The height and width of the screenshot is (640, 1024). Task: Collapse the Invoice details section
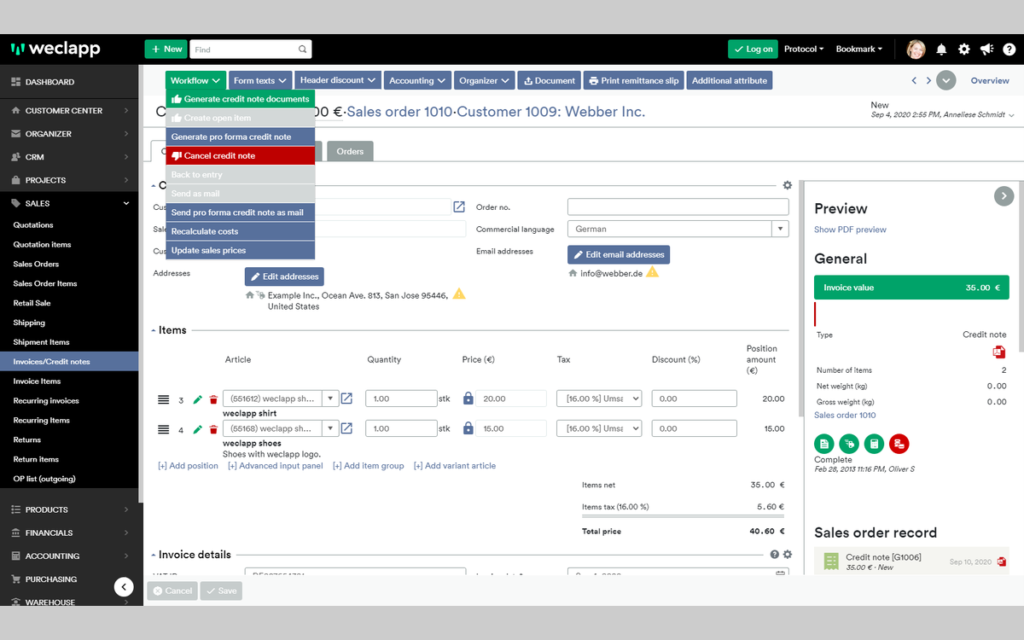[x=153, y=555]
